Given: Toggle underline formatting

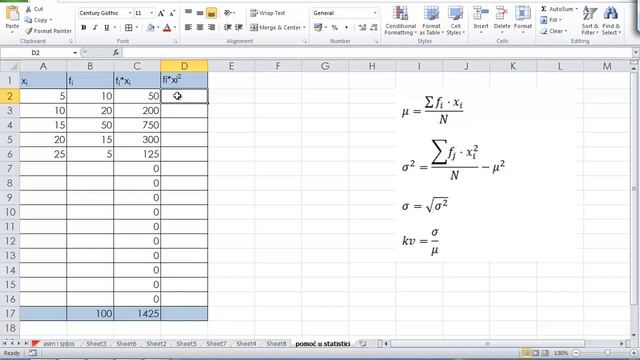Looking at the screenshot, I should tap(107, 27).
